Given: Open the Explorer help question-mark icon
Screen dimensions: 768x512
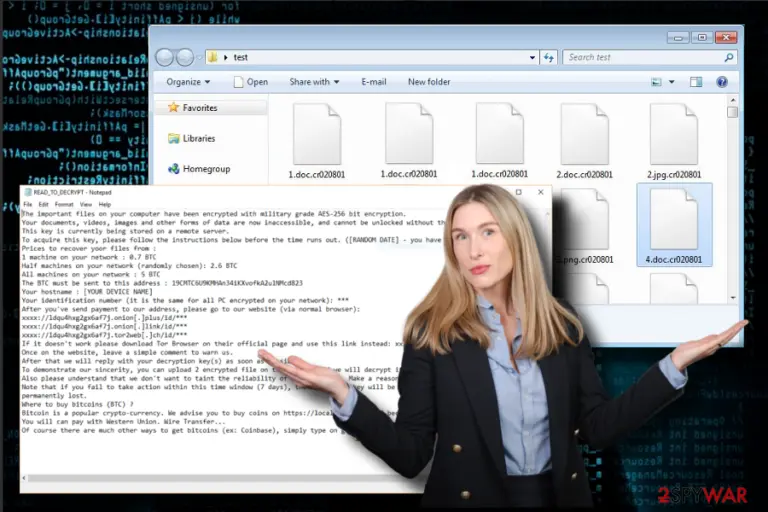Looking at the screenshot, I should 721,82.
